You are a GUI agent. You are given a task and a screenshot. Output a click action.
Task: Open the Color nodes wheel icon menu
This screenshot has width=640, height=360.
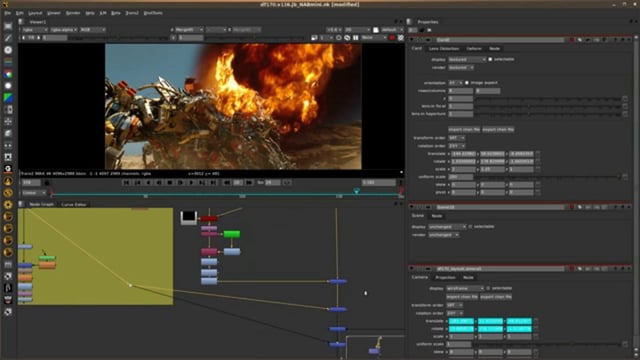pyautogui.click(x=8, y=74)
